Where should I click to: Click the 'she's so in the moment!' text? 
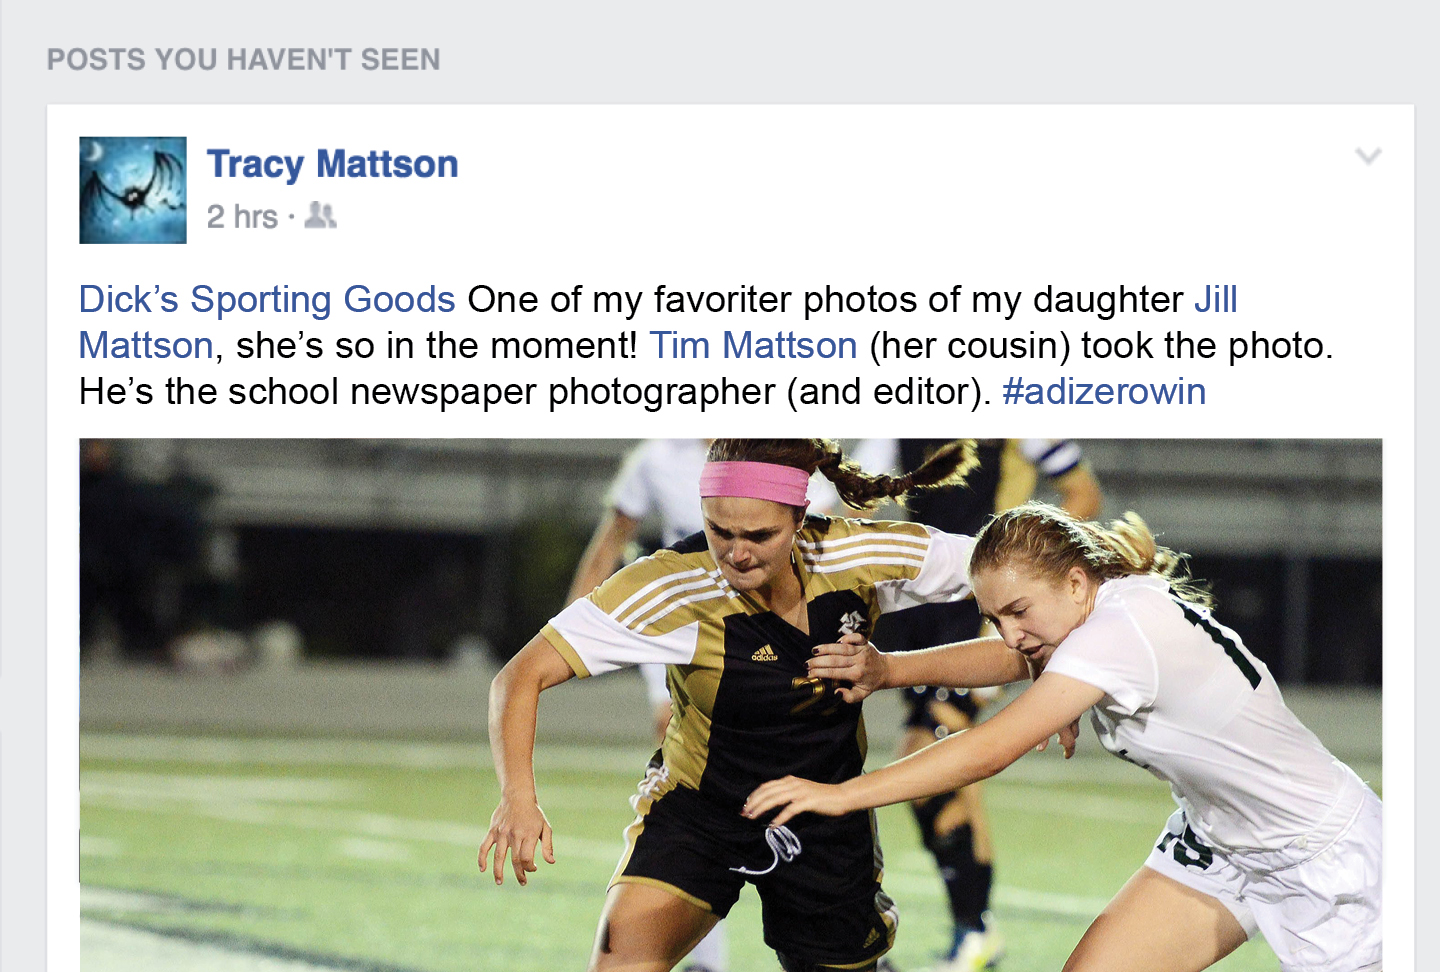click(436, 345)
